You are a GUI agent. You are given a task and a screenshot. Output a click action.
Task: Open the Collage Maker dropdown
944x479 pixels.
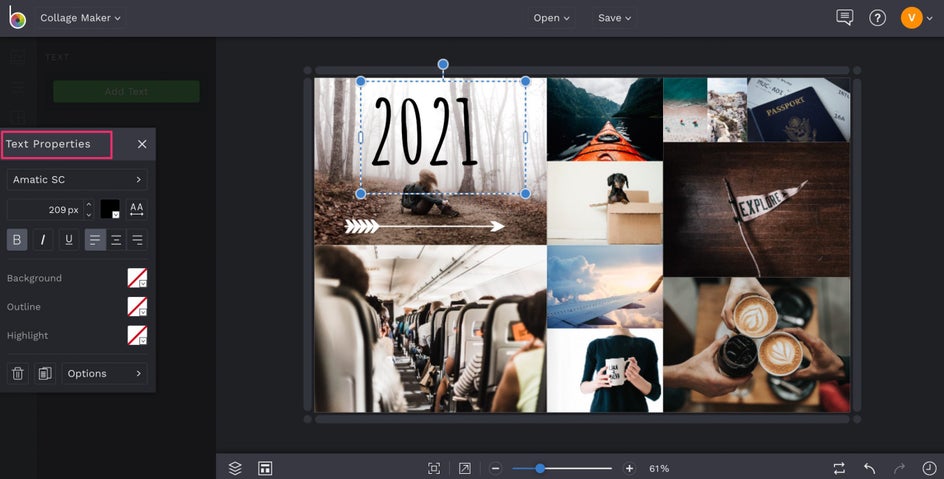click(80, 18)
